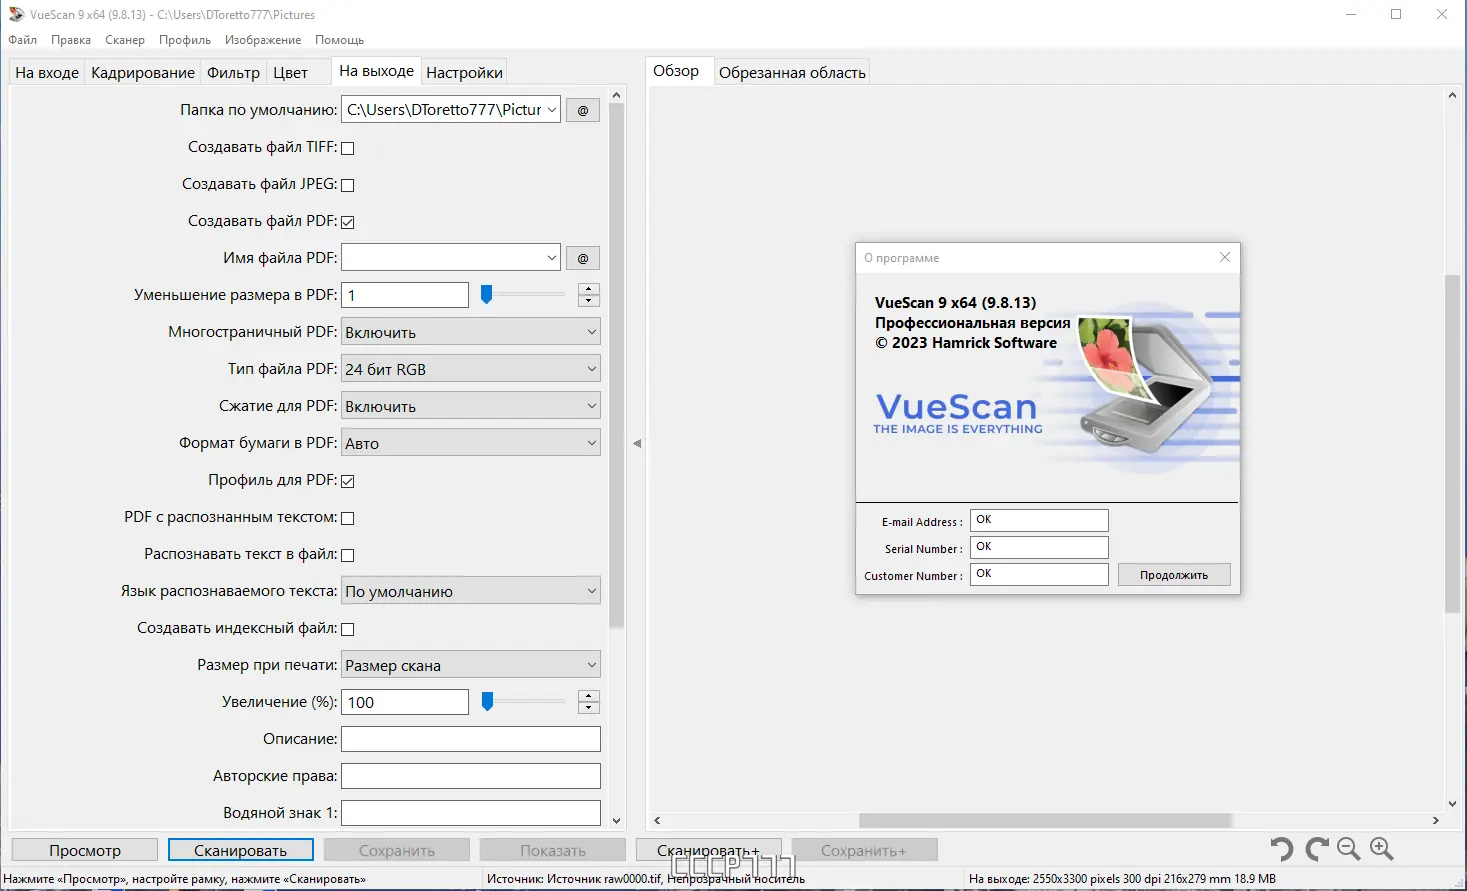The width and height of the screenshot is (1467, 891).
Task: Click the Уменьшение размера в PDF value field
Action: 405,295
